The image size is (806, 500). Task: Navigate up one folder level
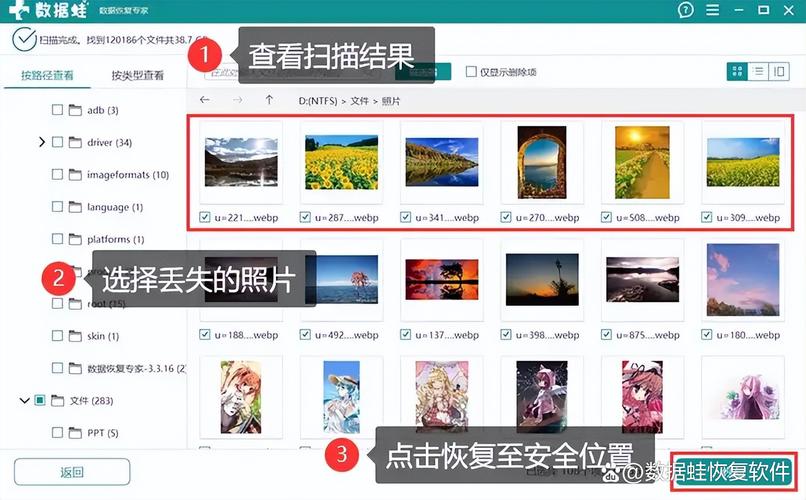(269, 100)
